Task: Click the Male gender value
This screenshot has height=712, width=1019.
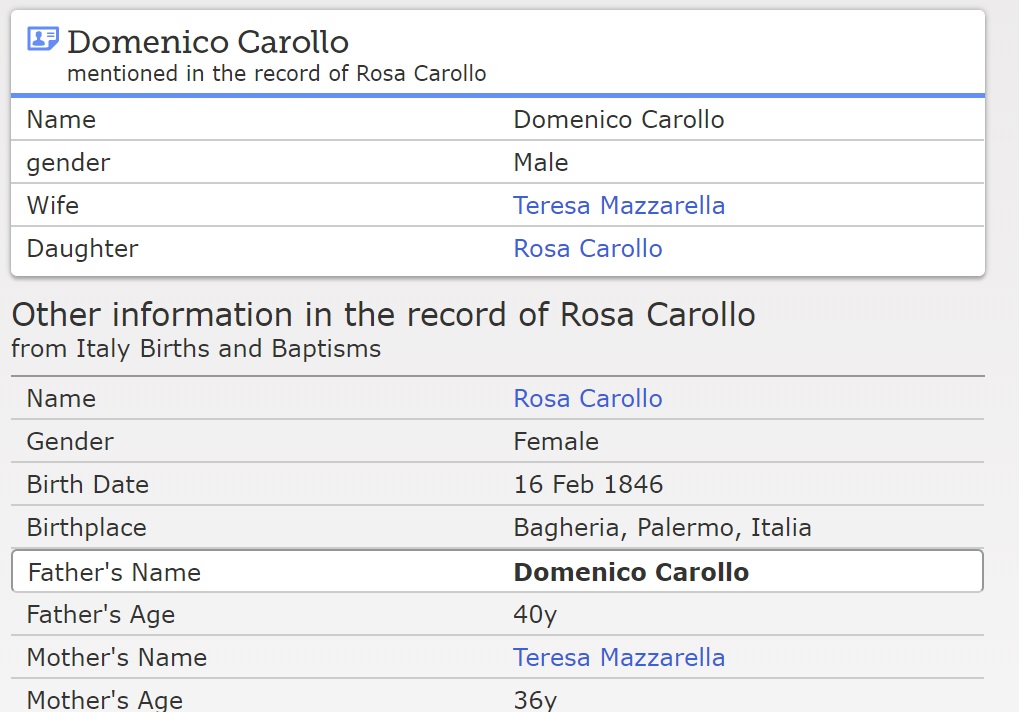Action: (x=540, y=163)
